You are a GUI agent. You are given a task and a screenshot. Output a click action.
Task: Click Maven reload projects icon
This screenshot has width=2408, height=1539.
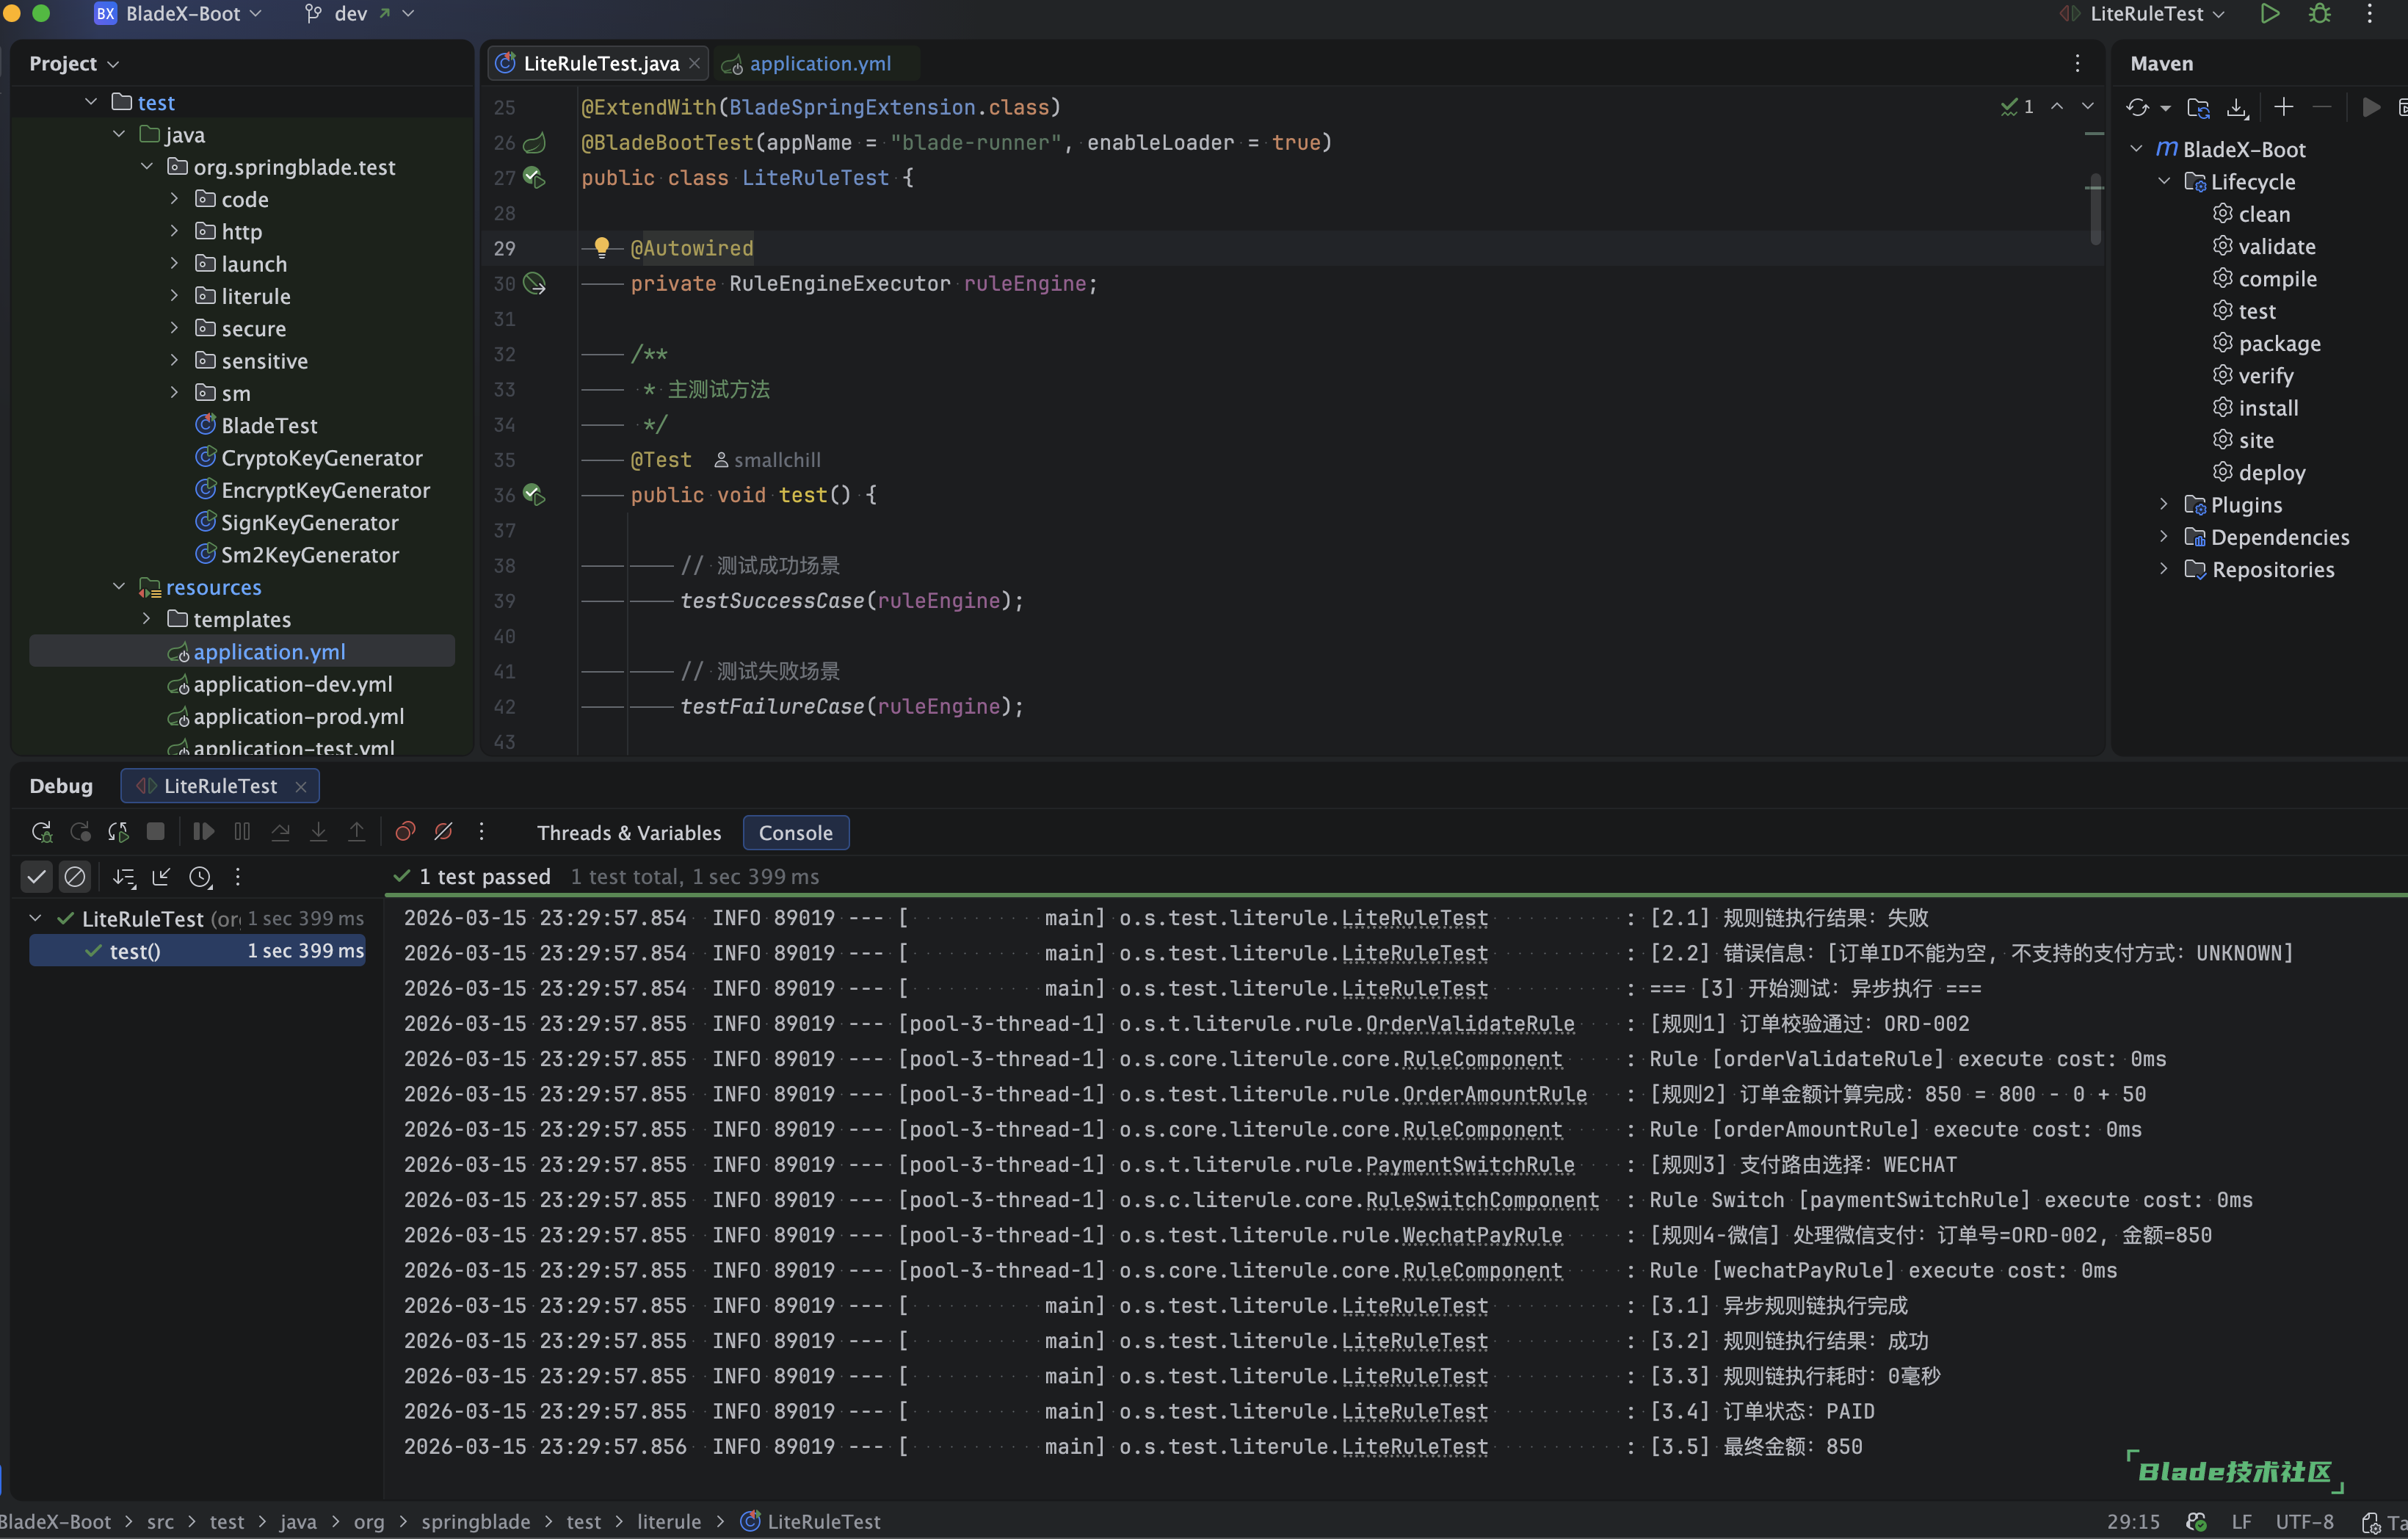coord(2137,108)
